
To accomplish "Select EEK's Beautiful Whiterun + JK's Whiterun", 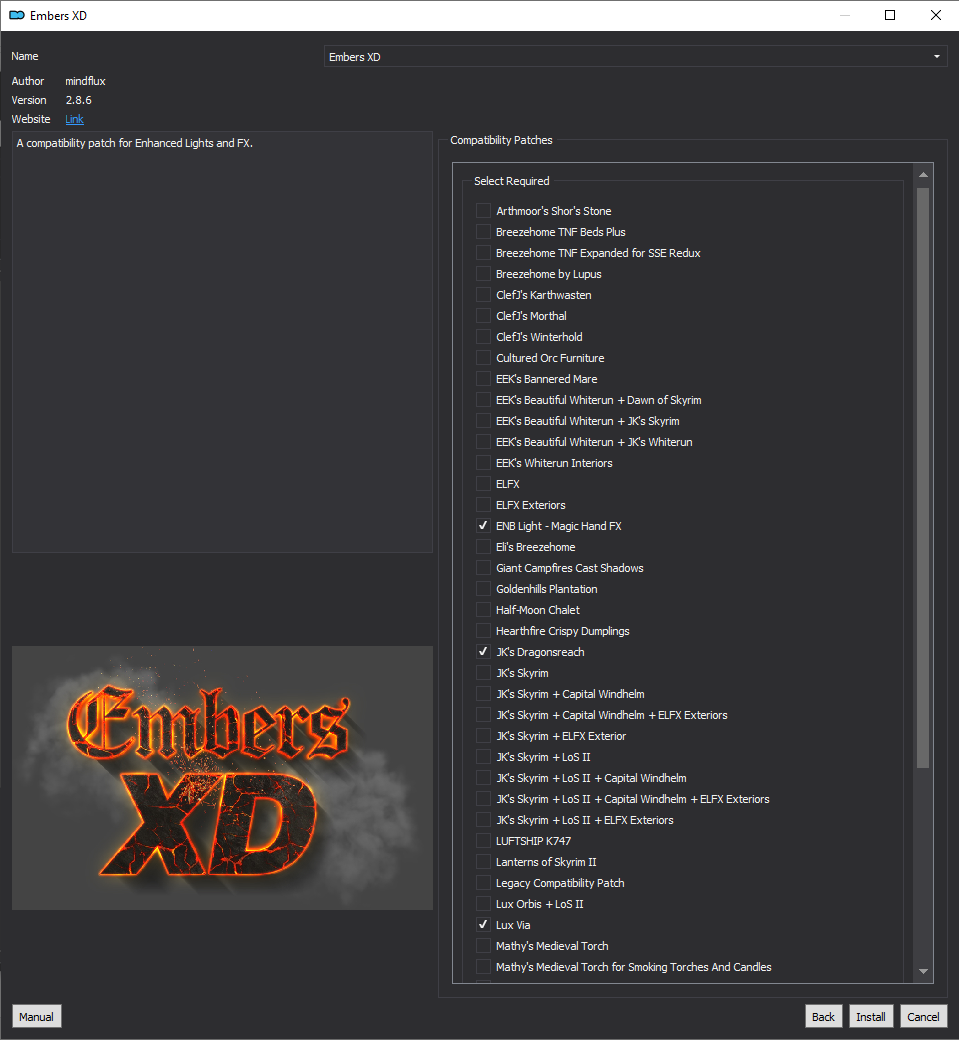I will (483, 442).
